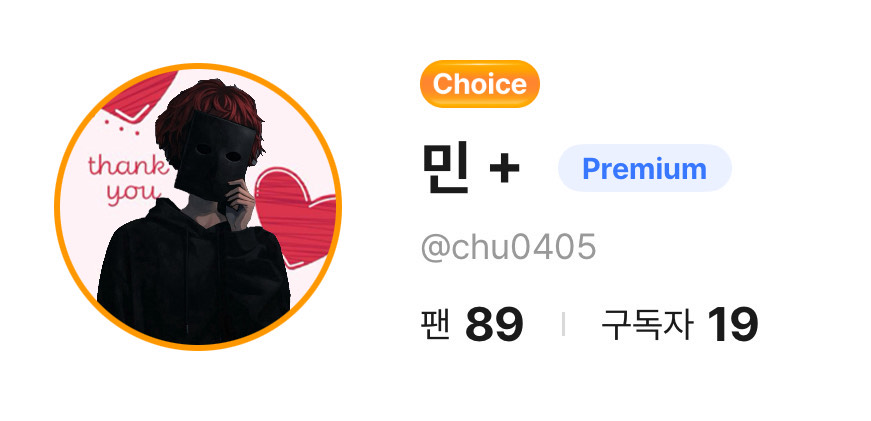Screen dimensions: 871x421
Task: Click the plus sign beside 민
Action: coord(504,169)
